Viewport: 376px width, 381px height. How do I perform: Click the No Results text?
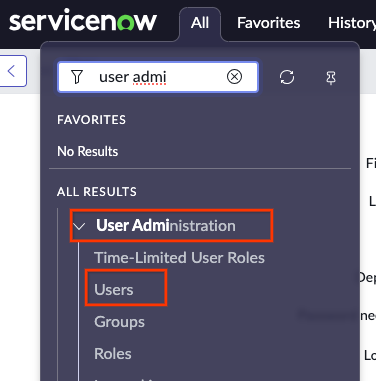(88, 151)
